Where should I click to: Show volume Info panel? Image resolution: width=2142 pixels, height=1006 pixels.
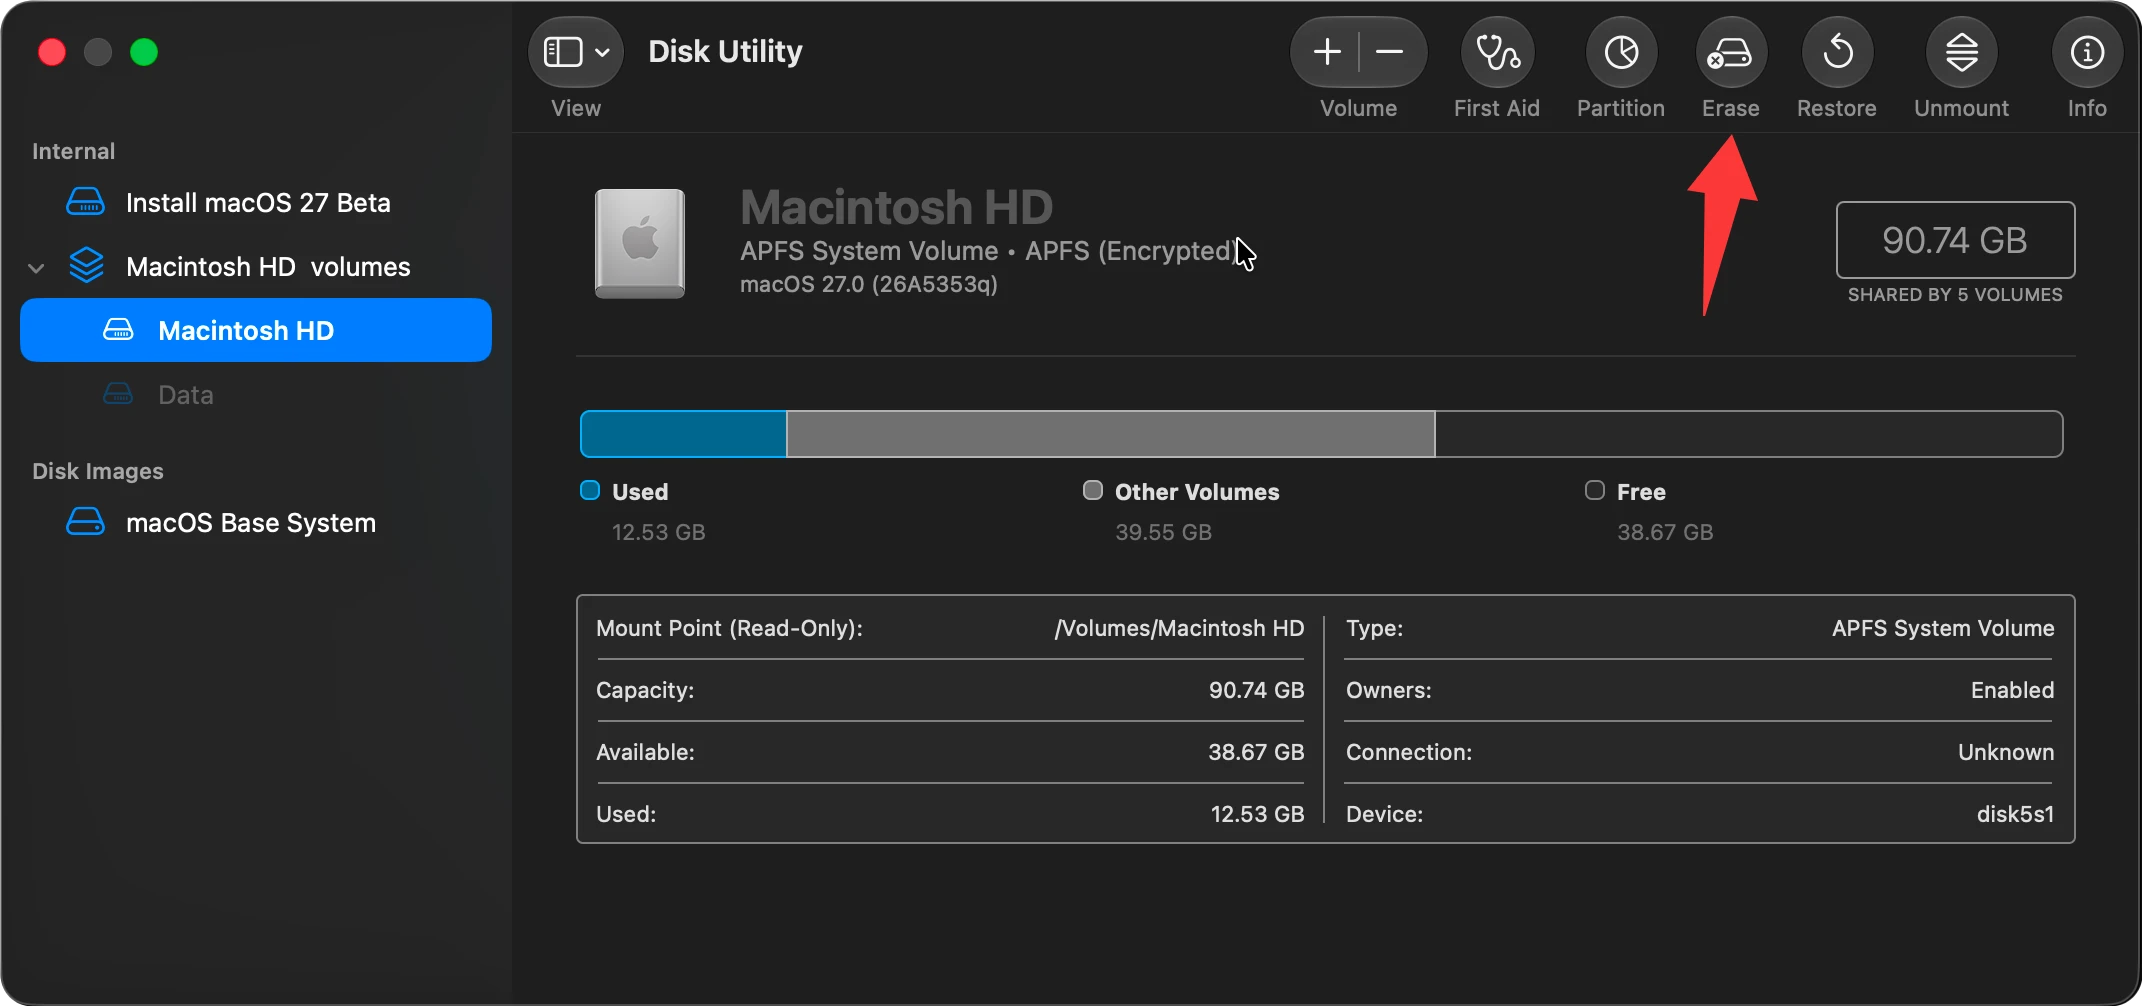2087,52
